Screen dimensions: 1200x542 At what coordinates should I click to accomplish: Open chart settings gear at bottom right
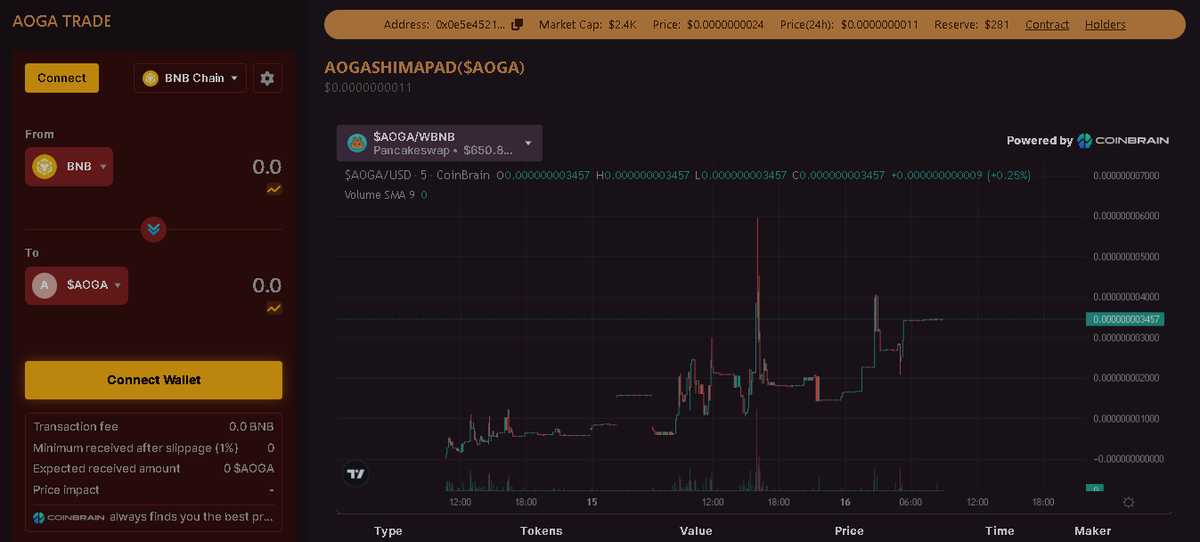coord(1129,502)
